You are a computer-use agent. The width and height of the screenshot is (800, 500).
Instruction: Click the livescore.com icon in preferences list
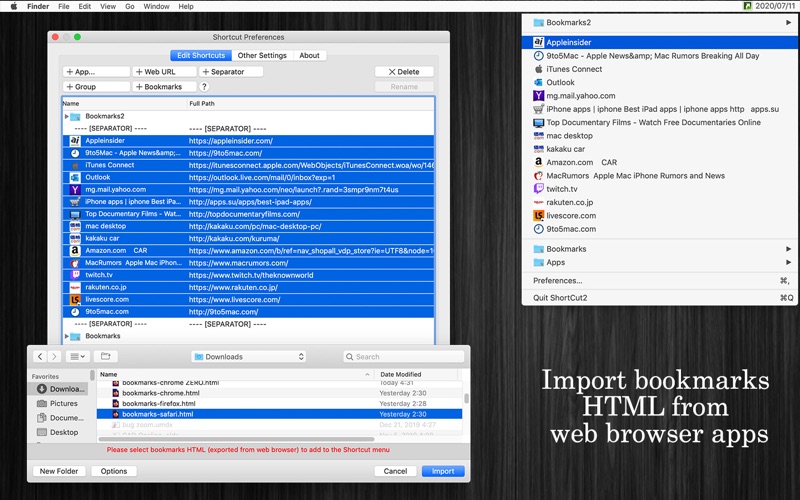point(75,299)
